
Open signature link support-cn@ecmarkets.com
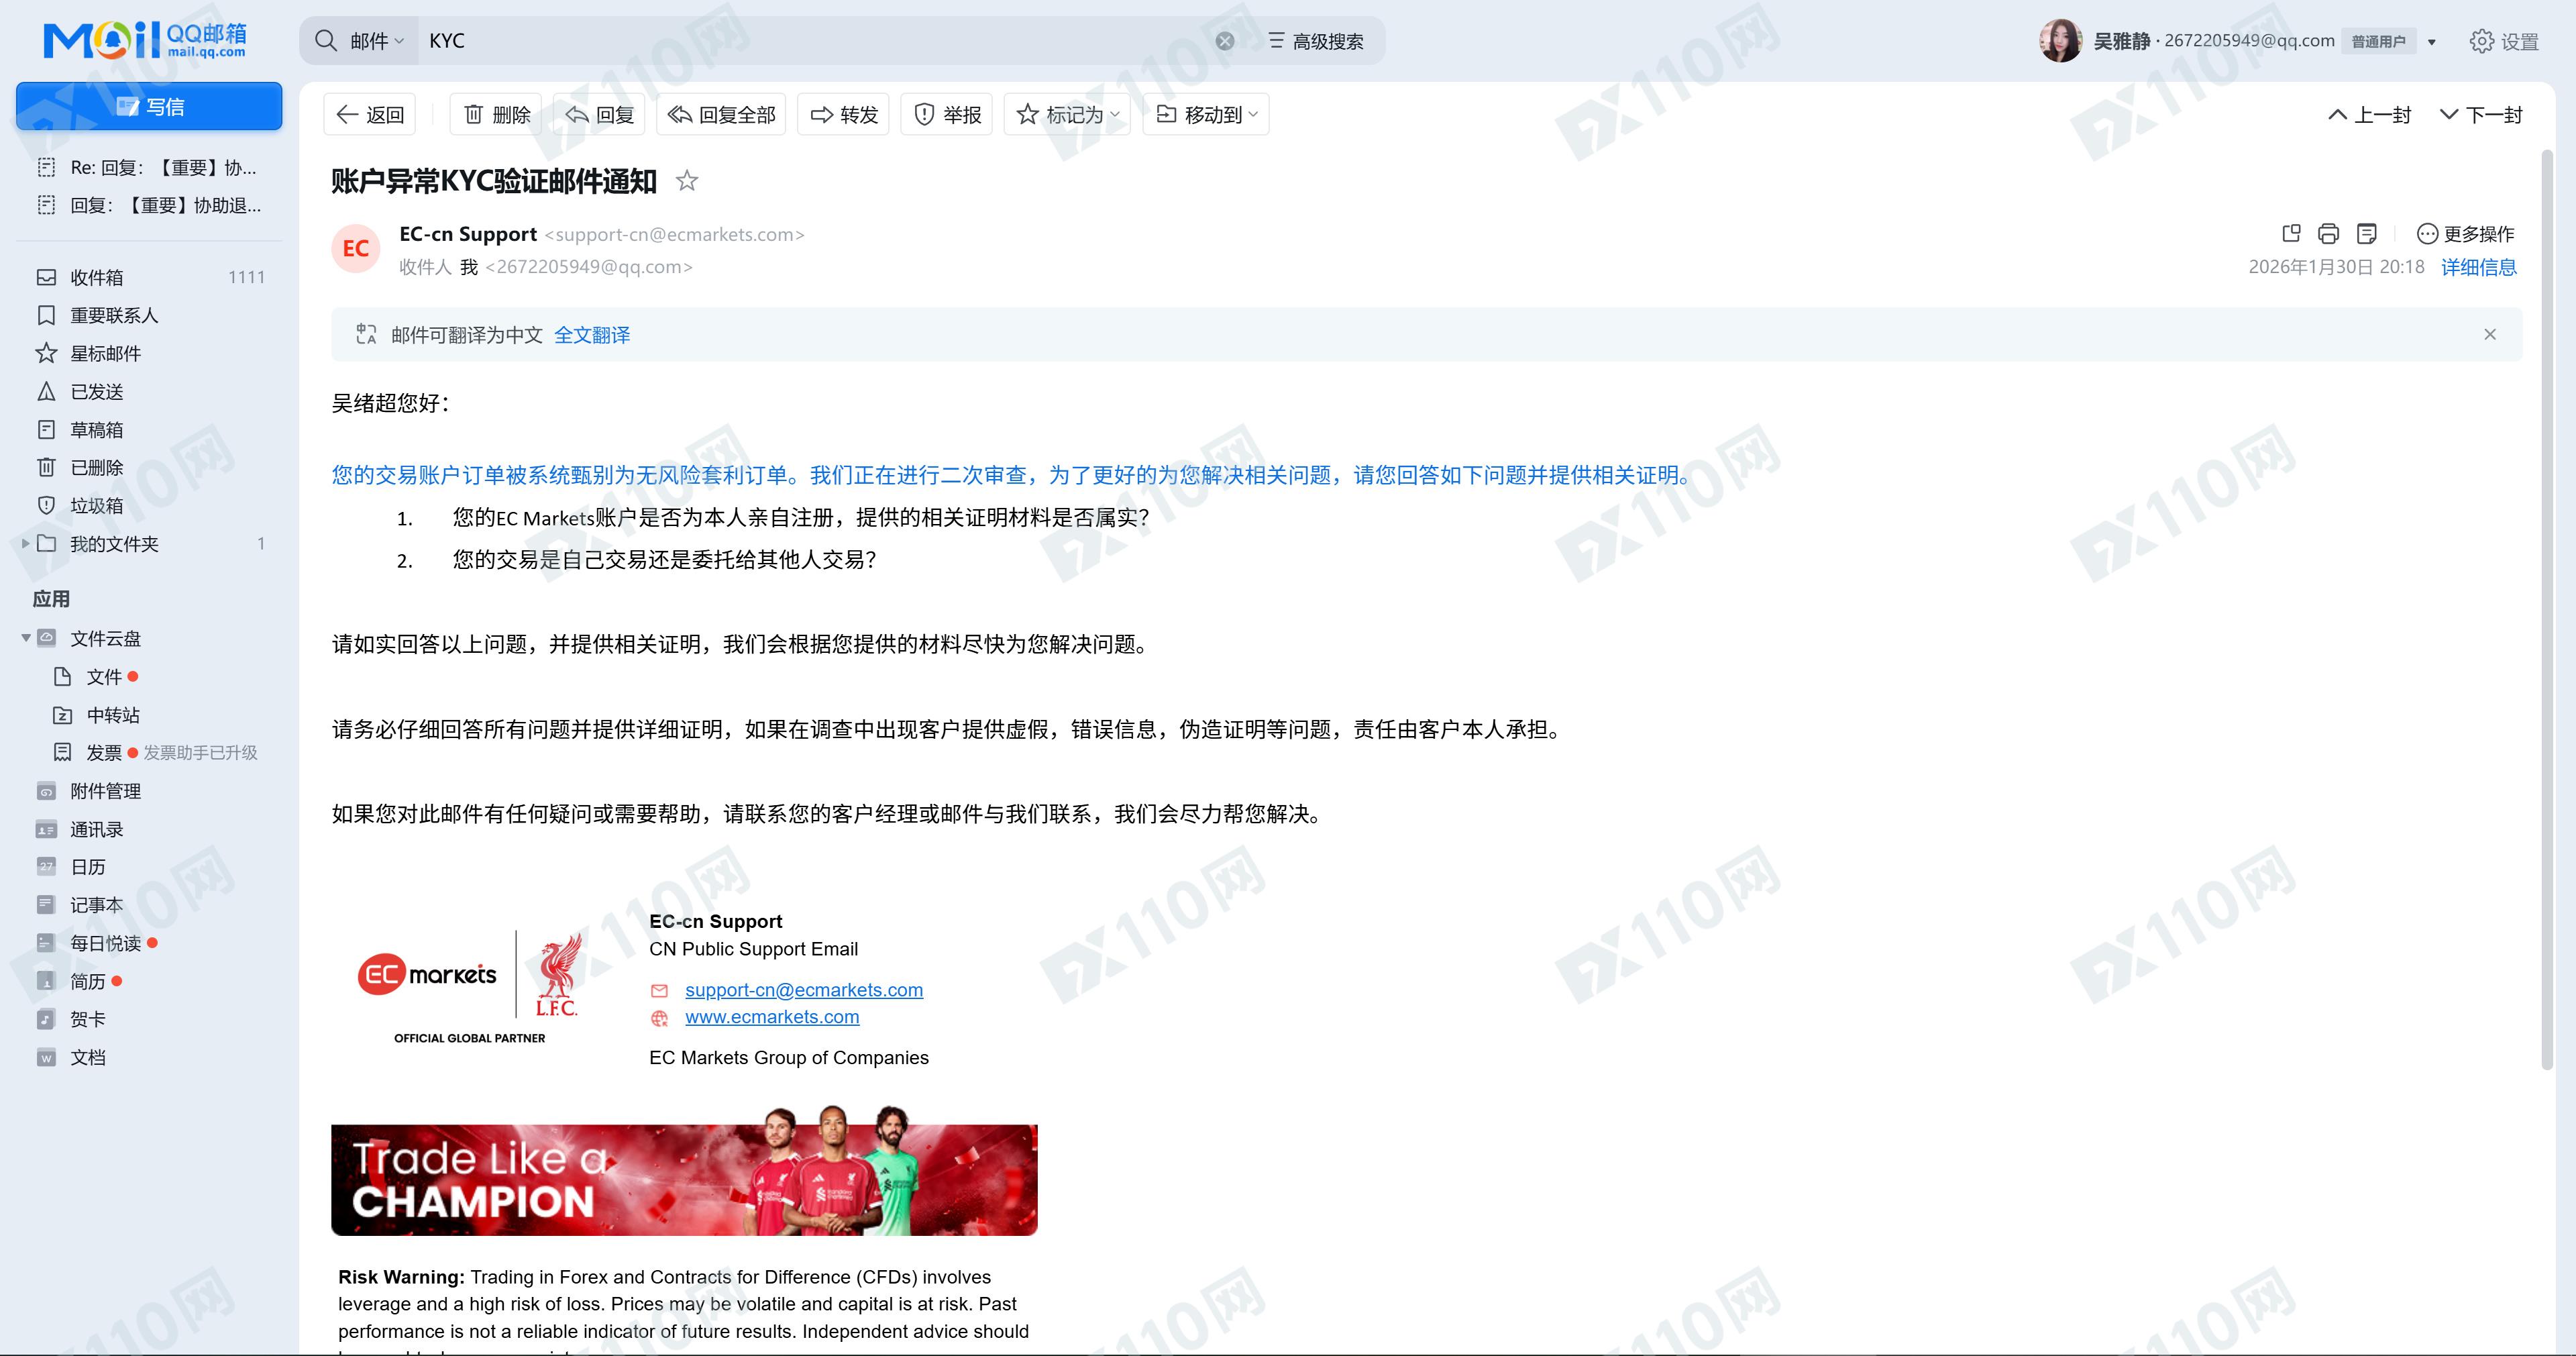[x=804, y=989]
